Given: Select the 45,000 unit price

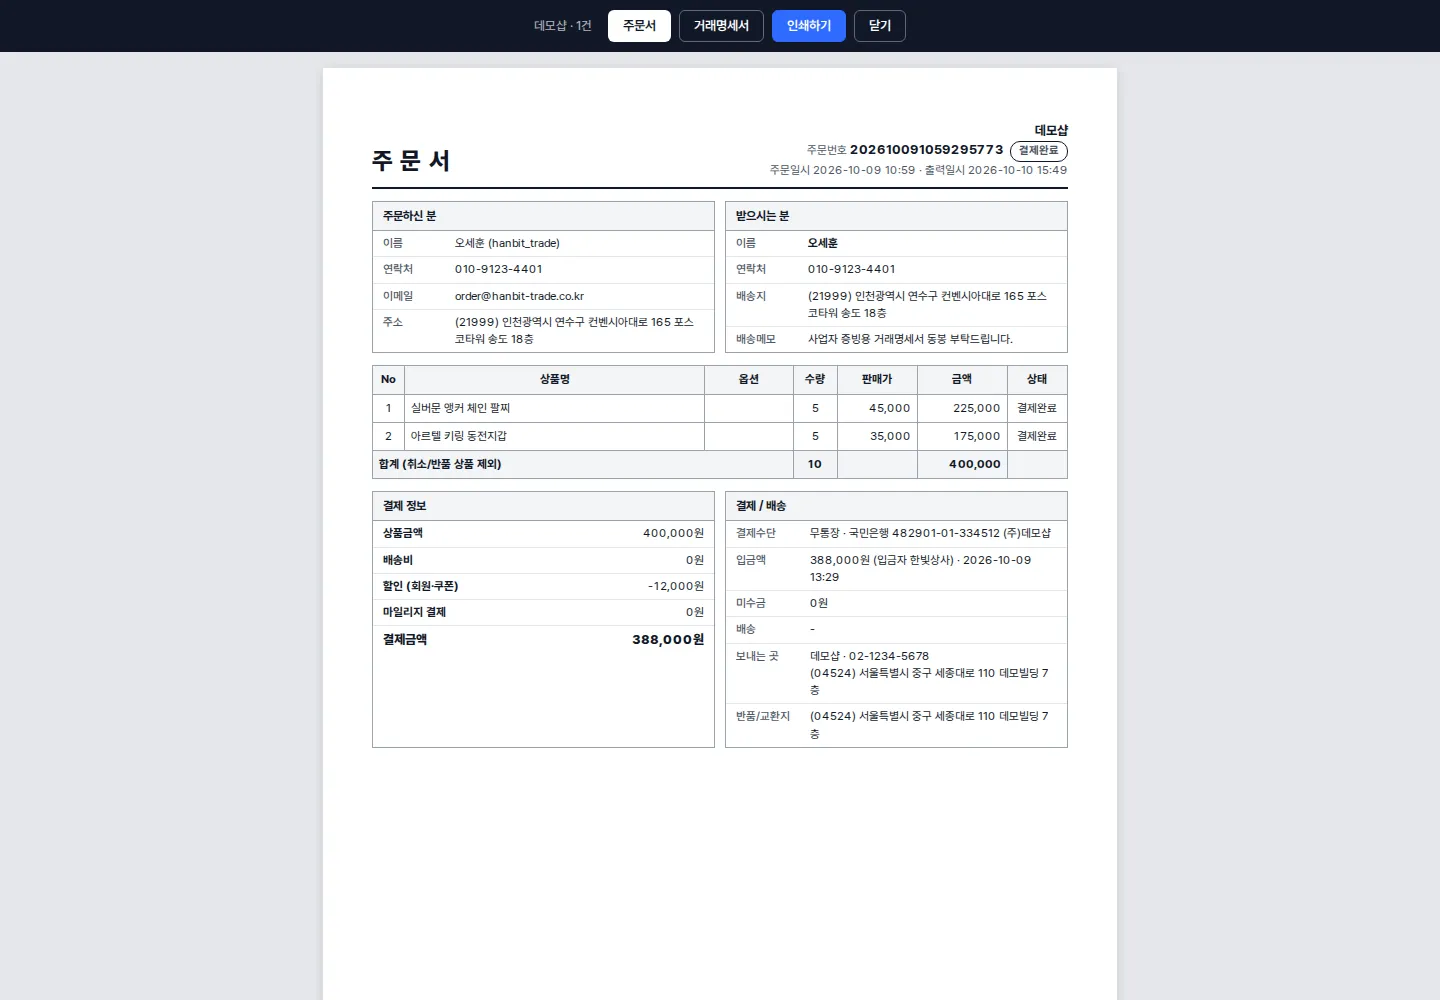Looking at the screenshot, I should (890, 408).
